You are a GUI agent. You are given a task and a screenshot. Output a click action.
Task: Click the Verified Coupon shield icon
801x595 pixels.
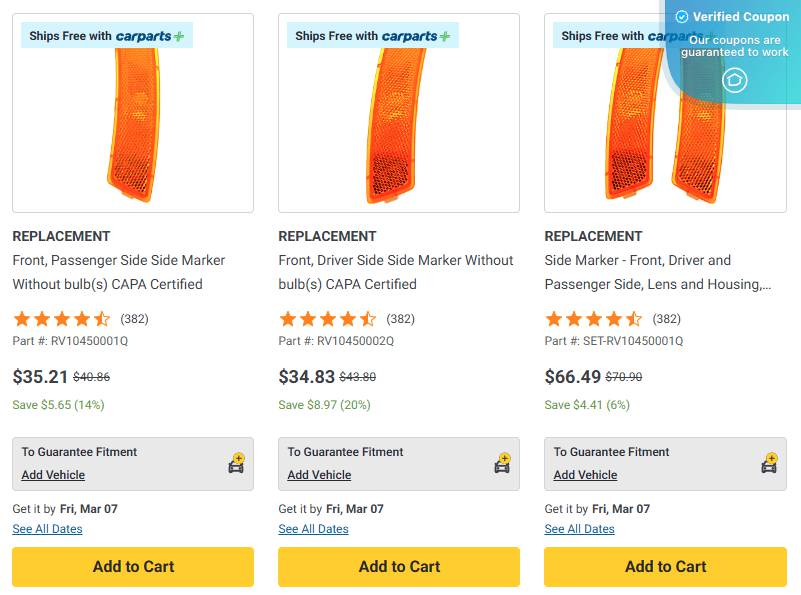[x=735, y=80]
